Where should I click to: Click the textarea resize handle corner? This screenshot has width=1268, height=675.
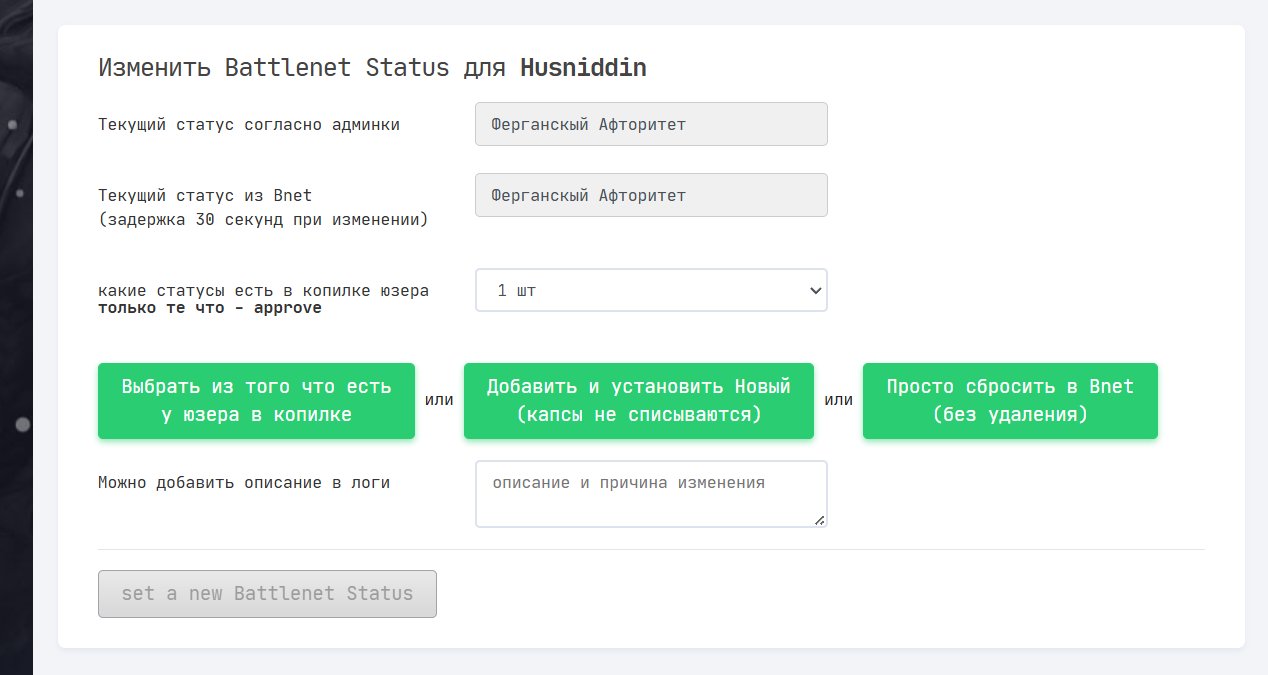pos(820,520)
